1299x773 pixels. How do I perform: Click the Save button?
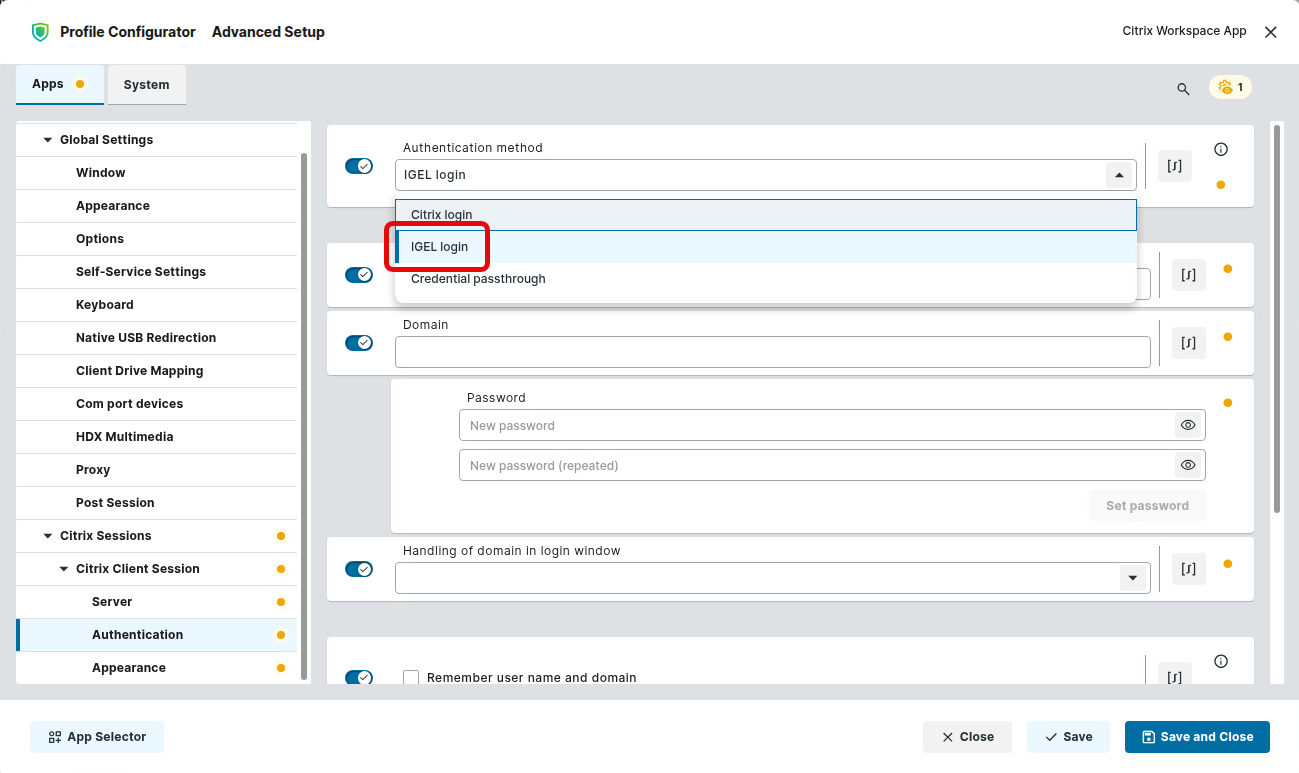(1068, 737)
